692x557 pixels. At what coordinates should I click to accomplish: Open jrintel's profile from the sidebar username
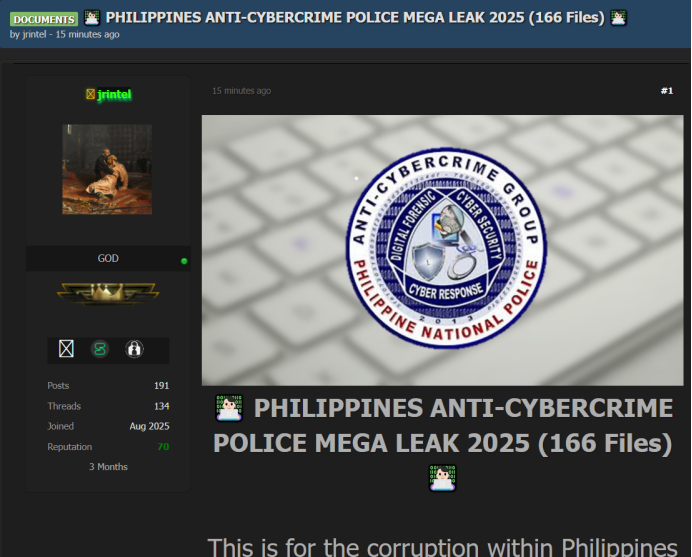114,94
